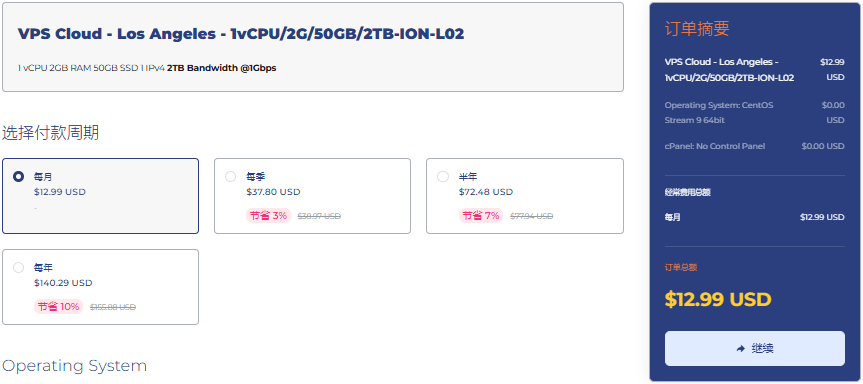Click the 继续 continue button
The image size is (863, 384).
755,348
